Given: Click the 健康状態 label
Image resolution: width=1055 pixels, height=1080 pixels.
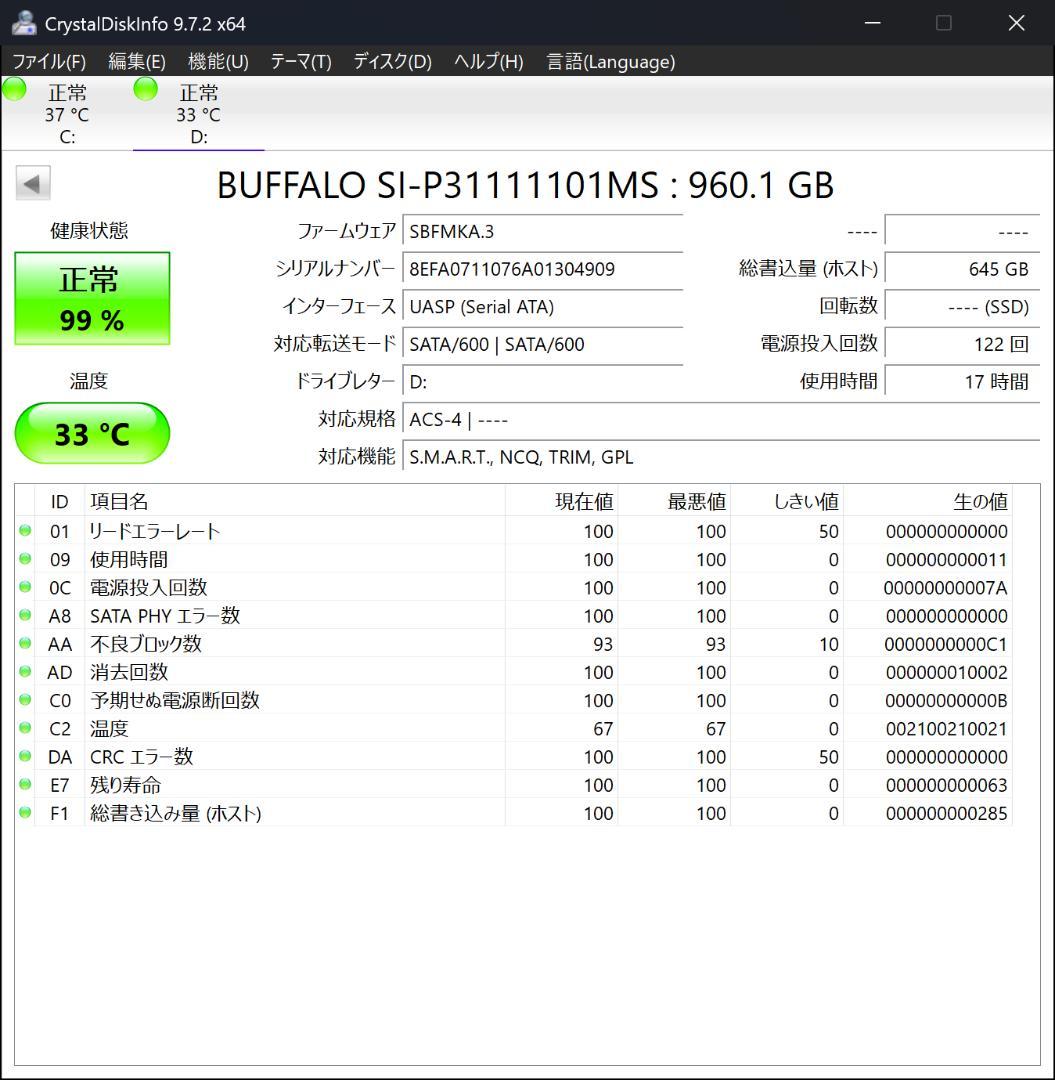Looking at the screenshot, I should tap(90, 230).
